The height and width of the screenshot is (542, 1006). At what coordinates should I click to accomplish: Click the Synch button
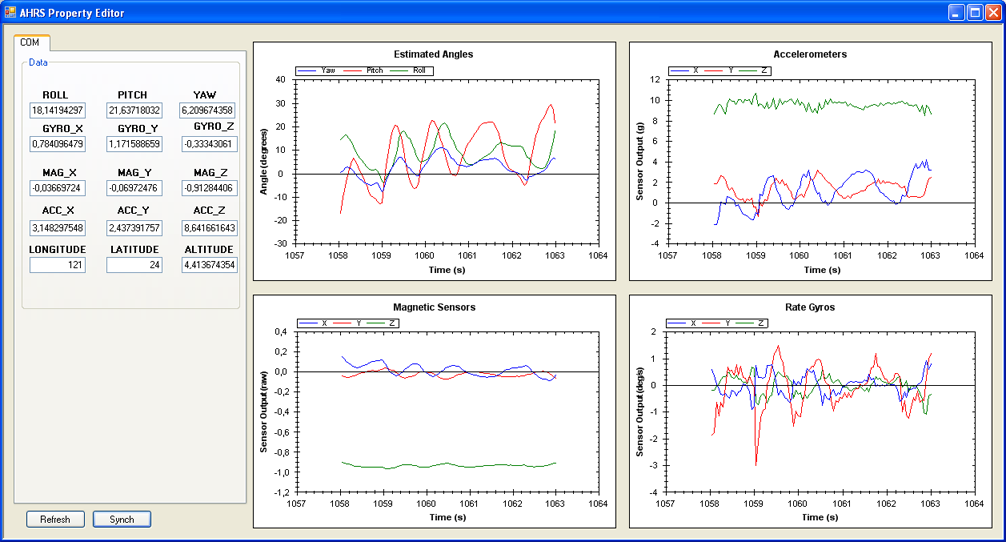[x=122, y=520]
